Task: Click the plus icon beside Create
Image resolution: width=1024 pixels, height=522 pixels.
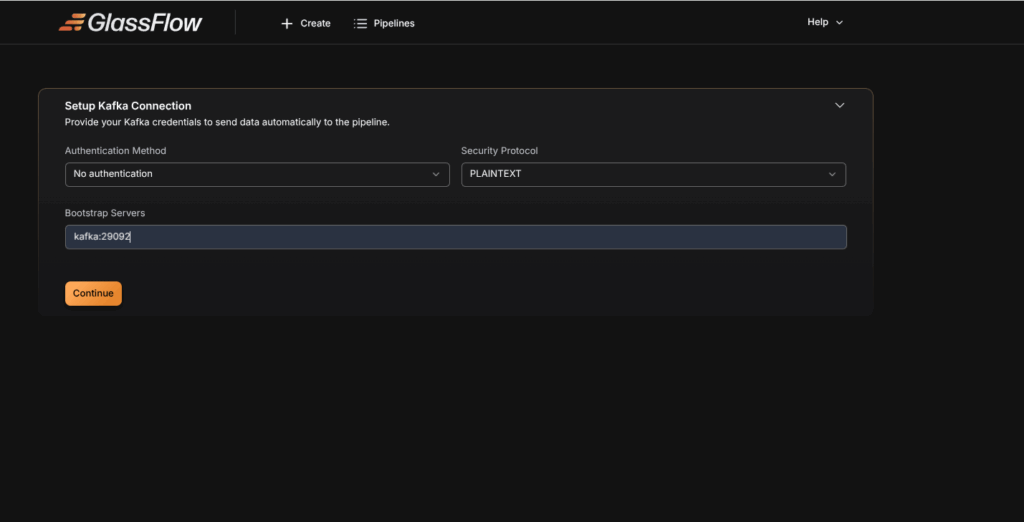Action: point(287,23)
